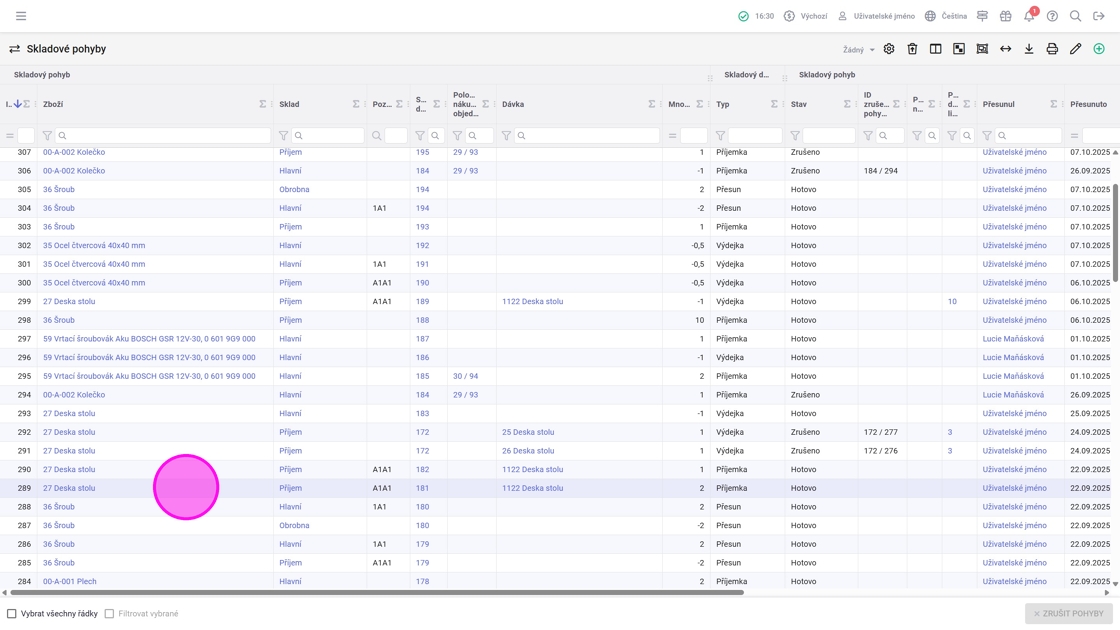The image size is (1120, 630).
Task: Open the table settings gear icon
Action: click(889, 49)
